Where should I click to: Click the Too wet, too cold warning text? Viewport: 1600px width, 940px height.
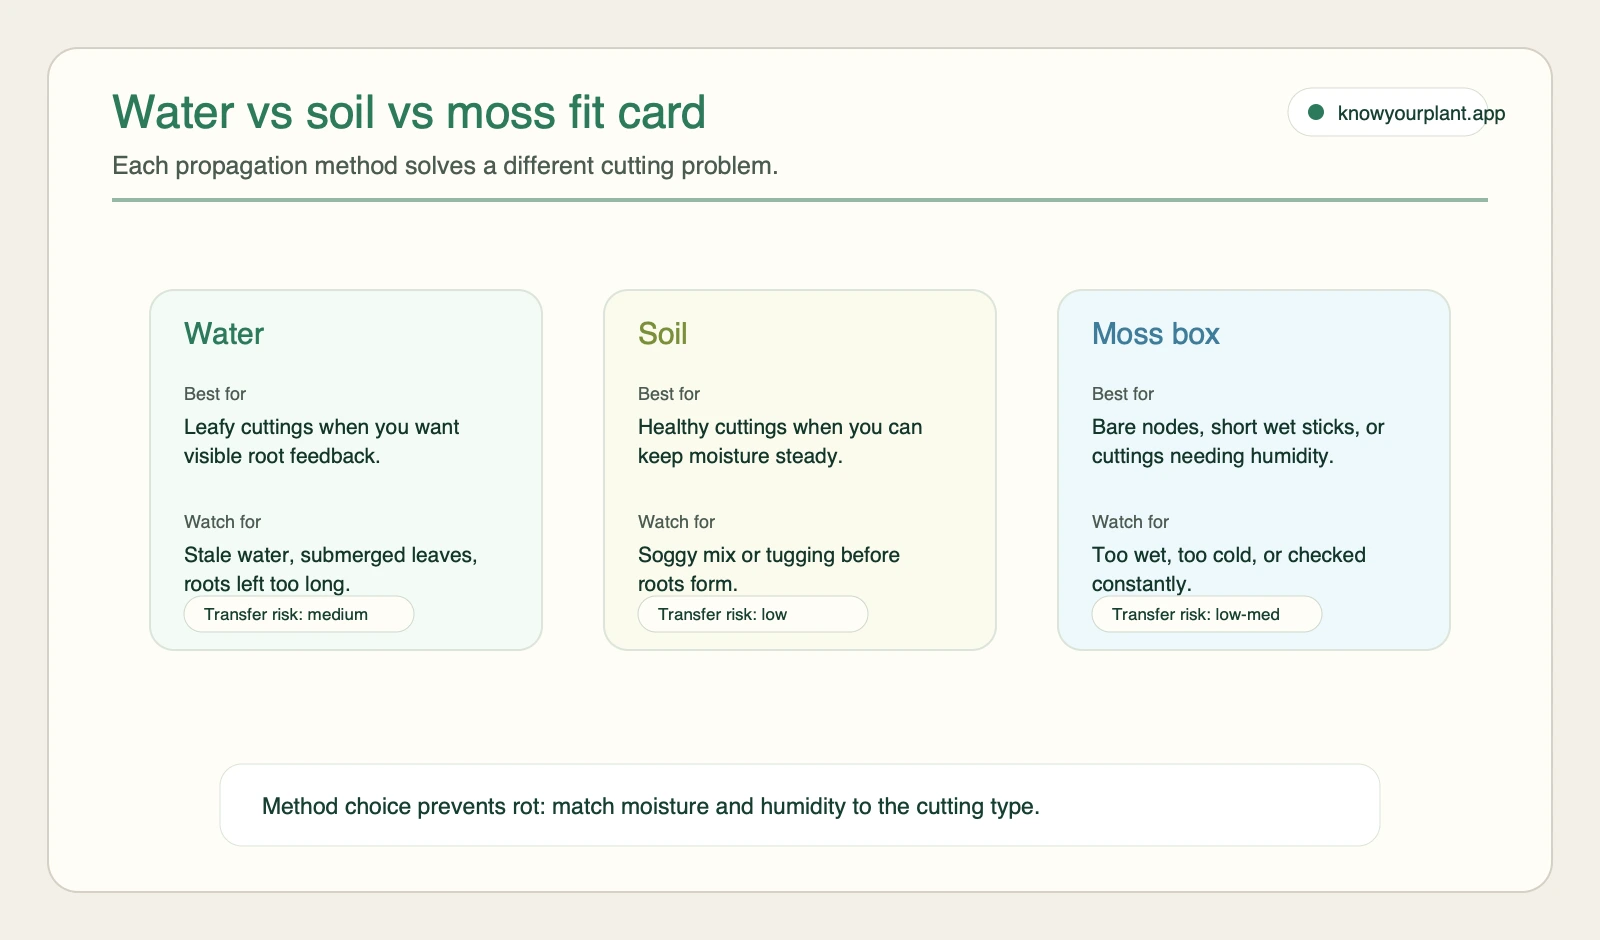click(1229, 569)
